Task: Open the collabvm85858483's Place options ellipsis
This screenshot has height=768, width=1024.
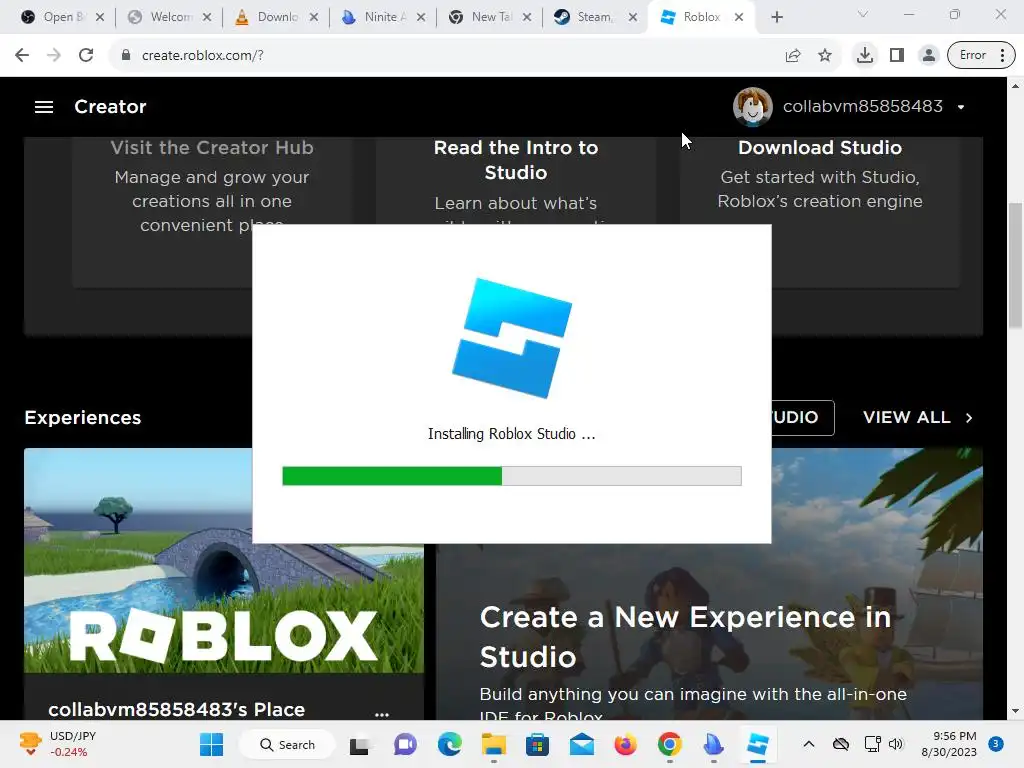Action: 382,714
